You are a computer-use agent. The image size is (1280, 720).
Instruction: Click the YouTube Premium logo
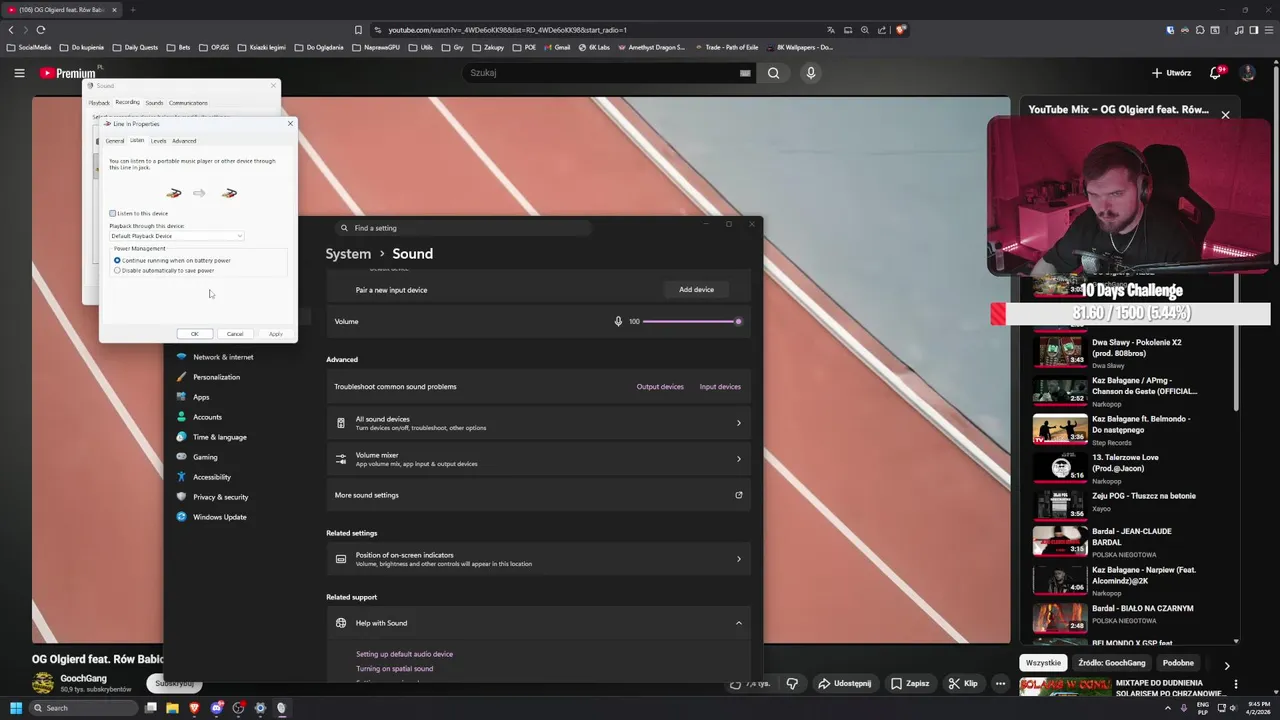pyautogui.click(x=68, y=73)
